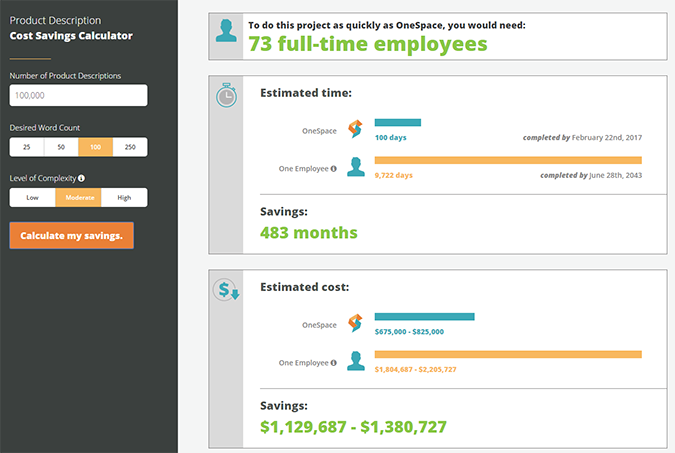Click the dollar-down icon in Estimated cost
675x453 pixels.
click(226, 290)
